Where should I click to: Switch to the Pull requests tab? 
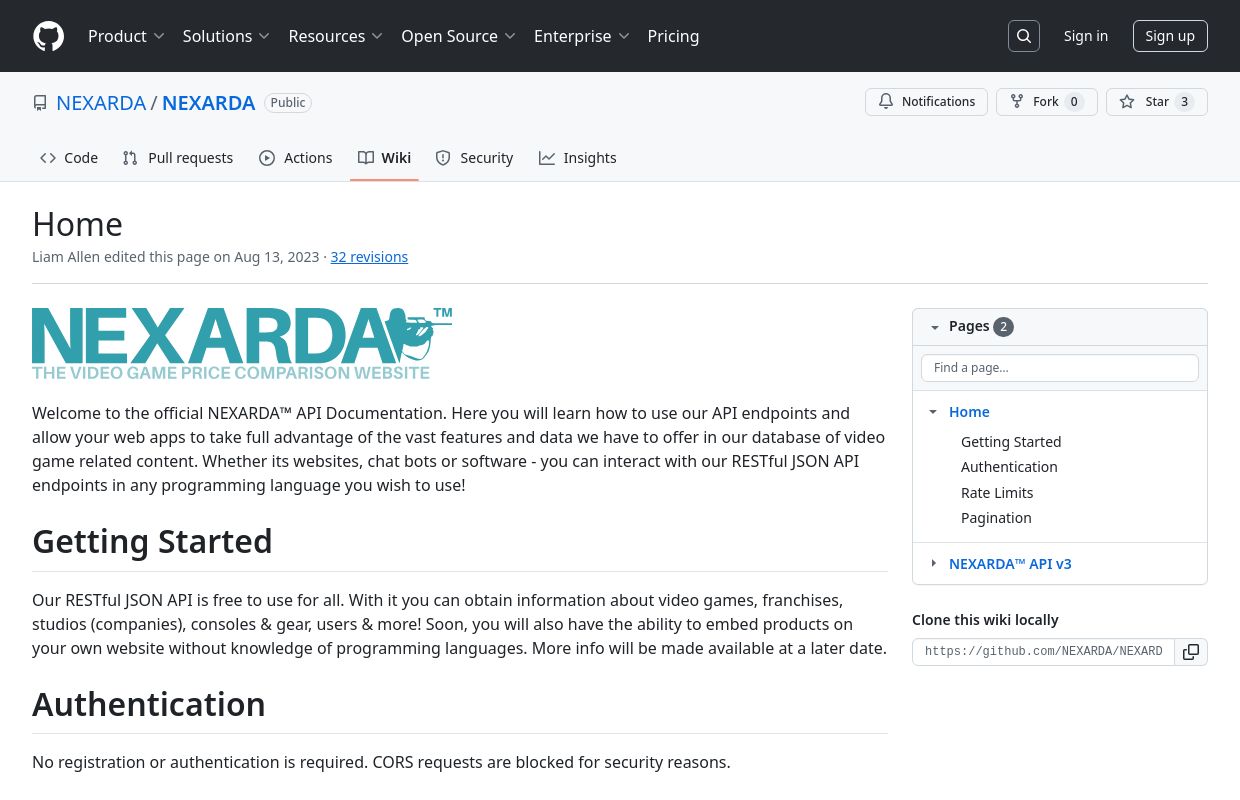[178, 158]
